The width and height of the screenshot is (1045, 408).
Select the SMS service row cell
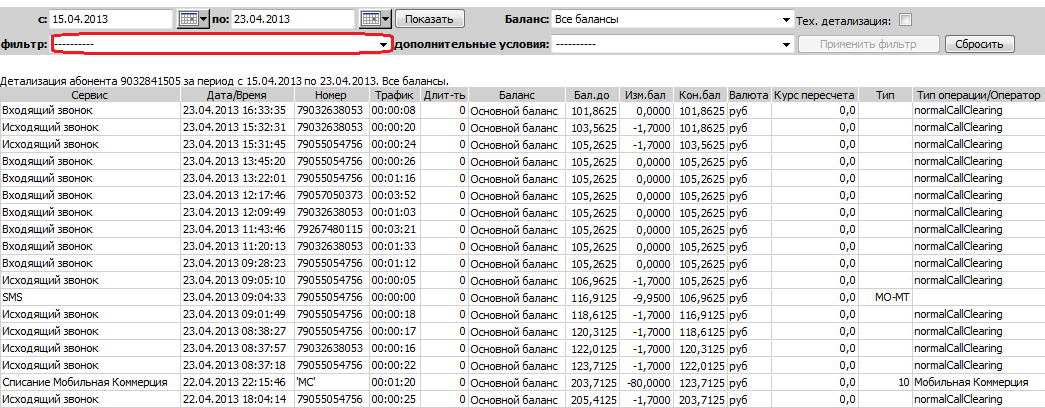click(90, 297)
